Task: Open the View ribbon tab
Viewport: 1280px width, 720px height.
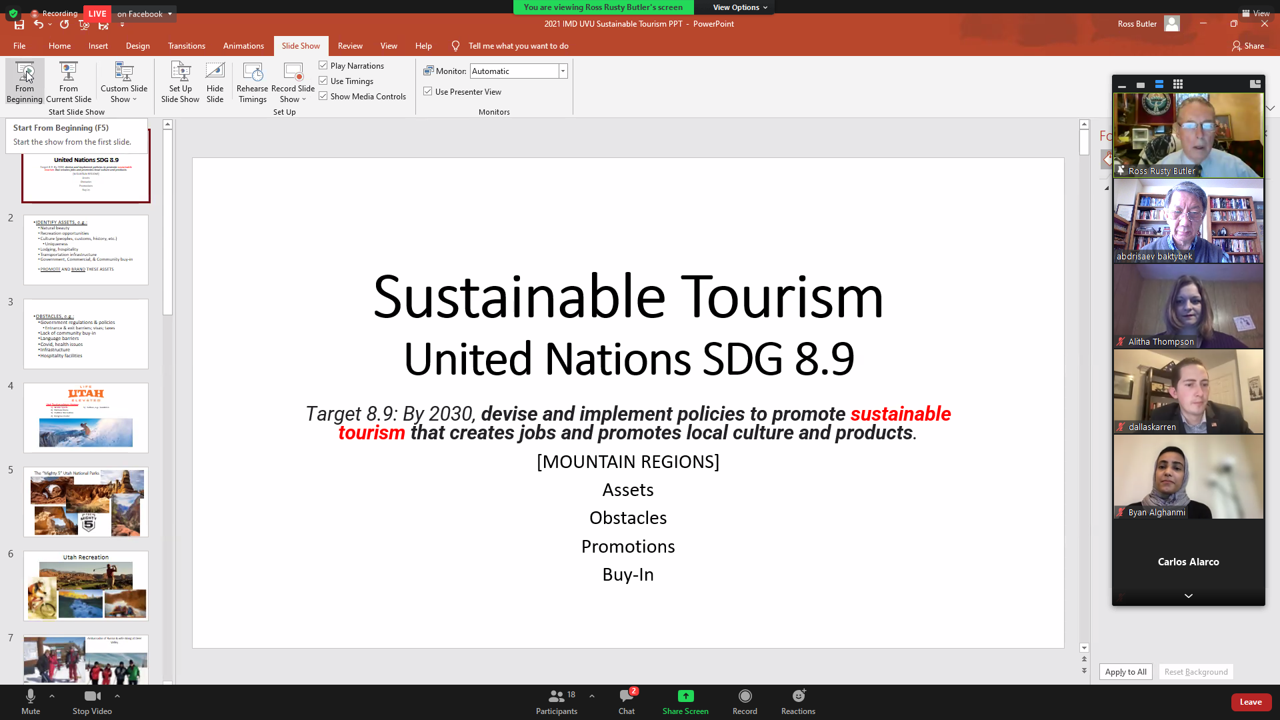Action: coord(388,46)
